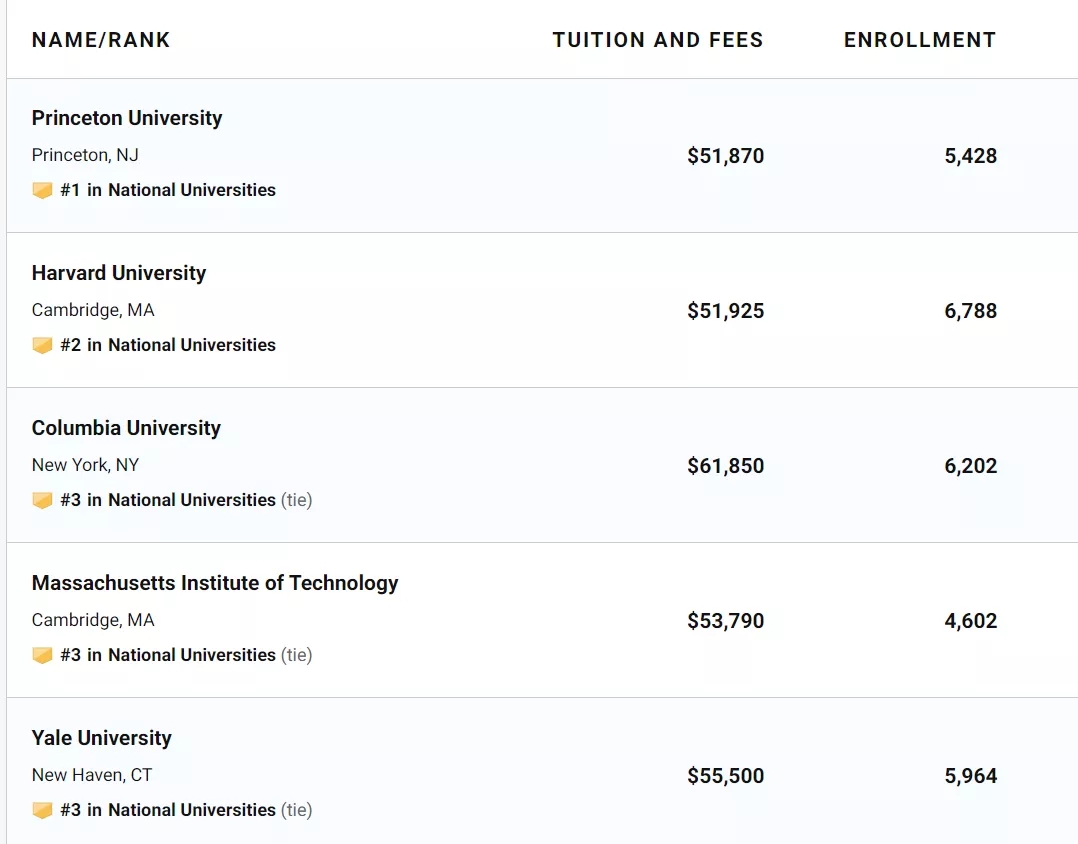
Task: Open the Massachusetts Institute of Technology link
Action: click(215, 583)
